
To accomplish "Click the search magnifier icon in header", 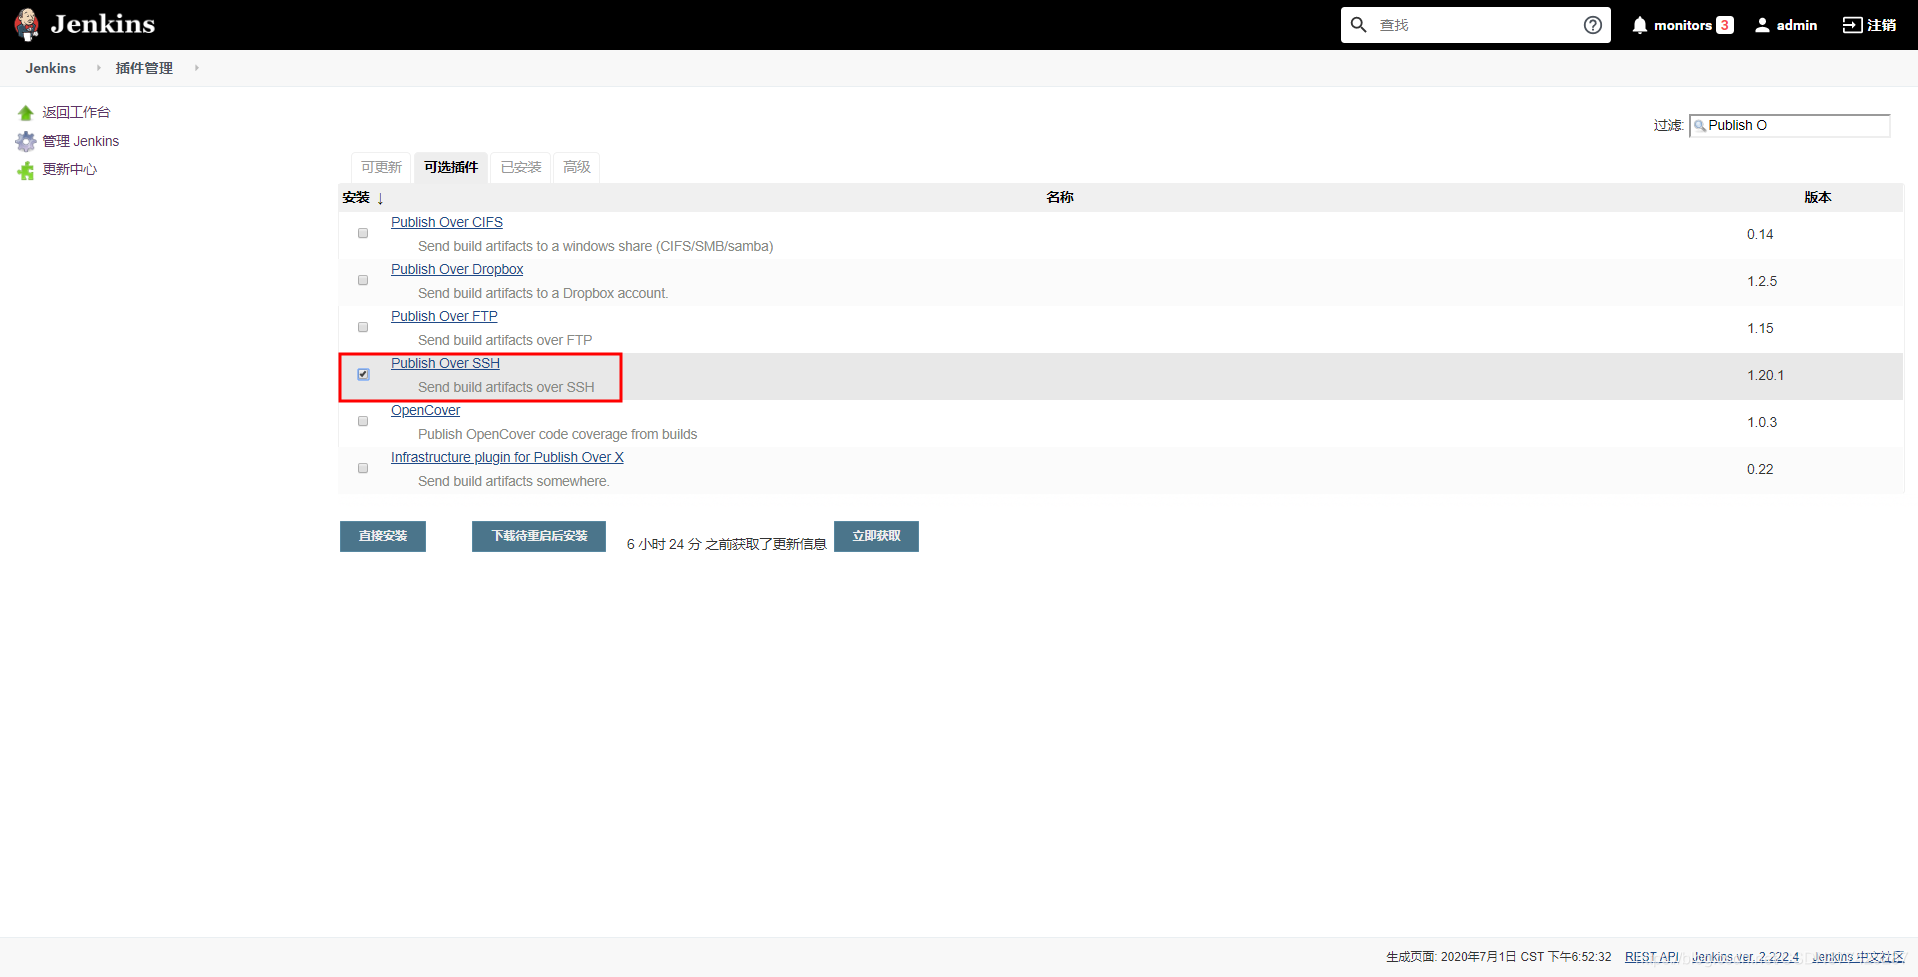I will coord(1358,25).
